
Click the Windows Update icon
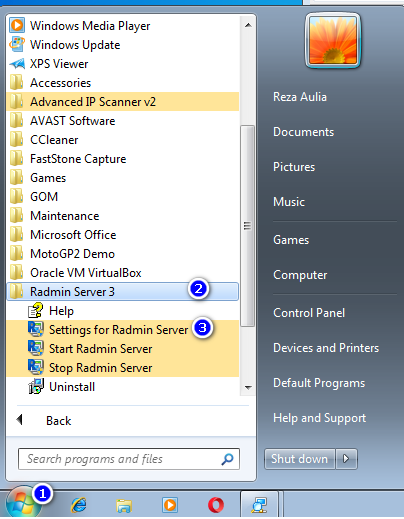pos(17,44)
